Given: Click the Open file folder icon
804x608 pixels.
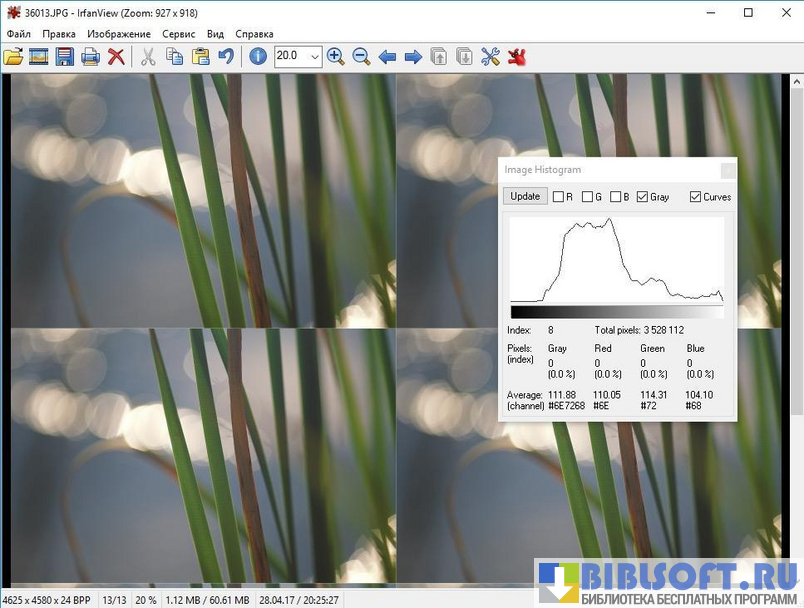Looking at the screenshot, I should click(13, 57).
